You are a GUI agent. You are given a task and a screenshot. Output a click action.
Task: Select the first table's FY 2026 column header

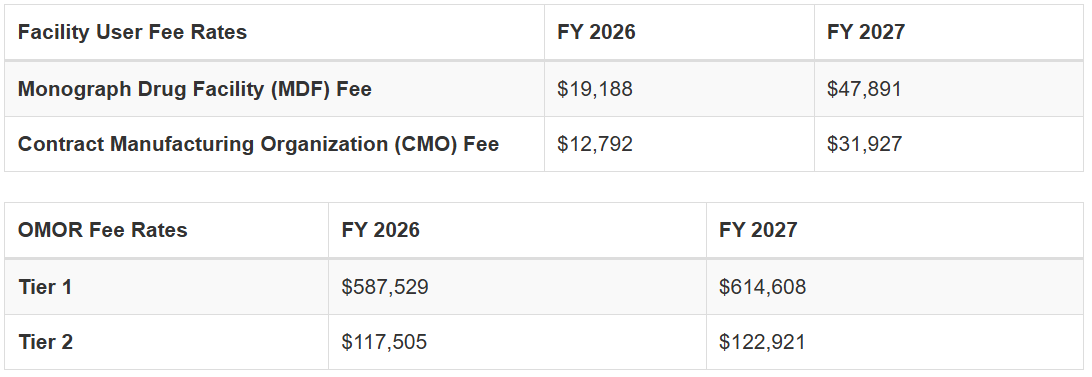coord(596,32)
